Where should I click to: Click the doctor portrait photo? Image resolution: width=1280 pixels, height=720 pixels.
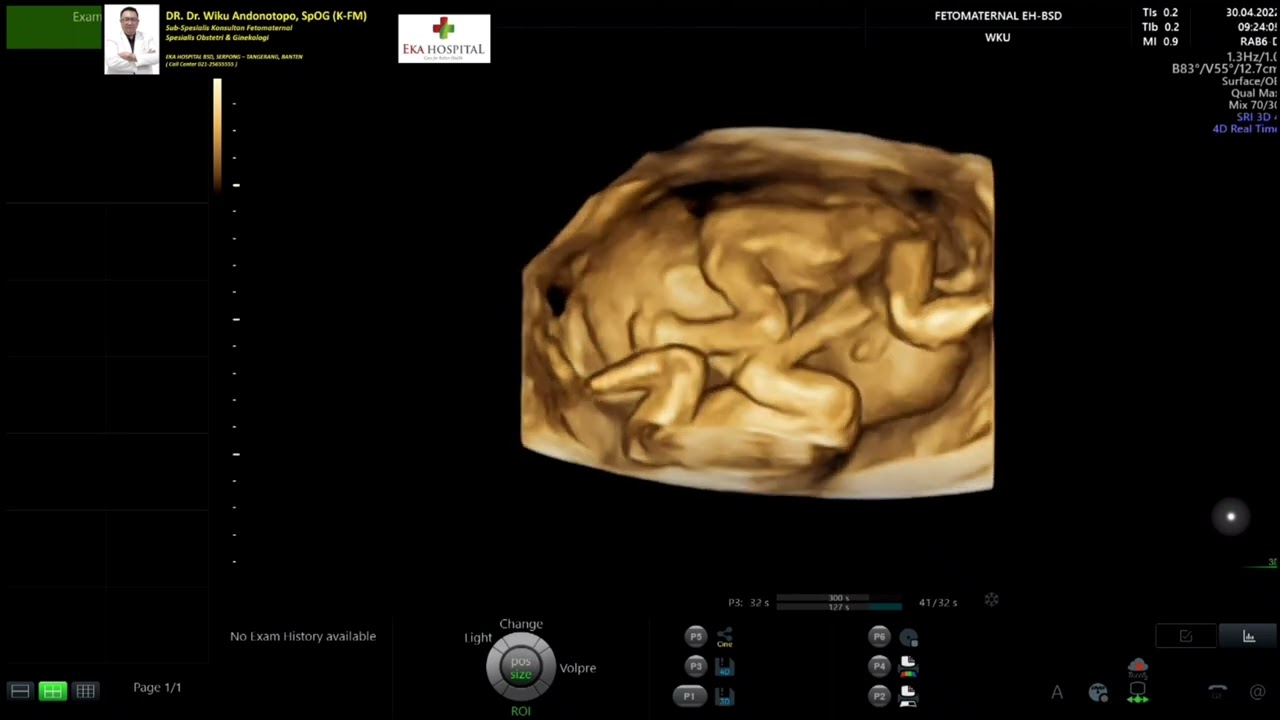pos(132,39)
